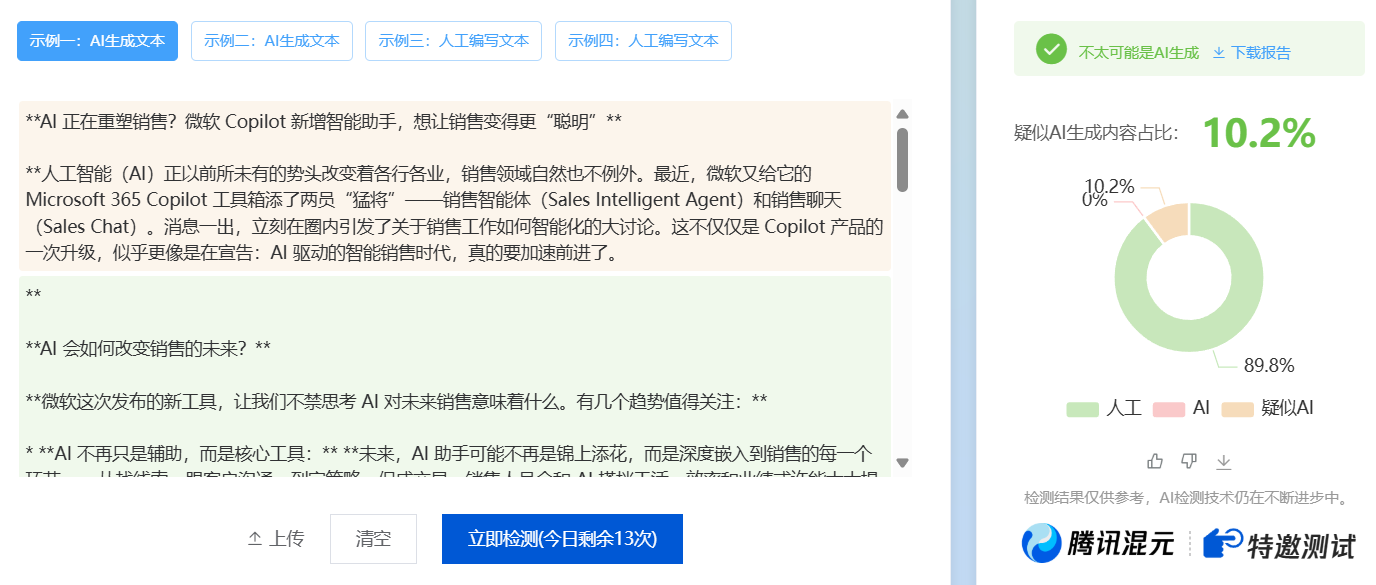Image resolution: width=1376 pixels, height=585 pixels.
Task: Click the paragraph mentioning Sales Intelligent Agent
Action: pyautogui.click(x=455, y=213)
